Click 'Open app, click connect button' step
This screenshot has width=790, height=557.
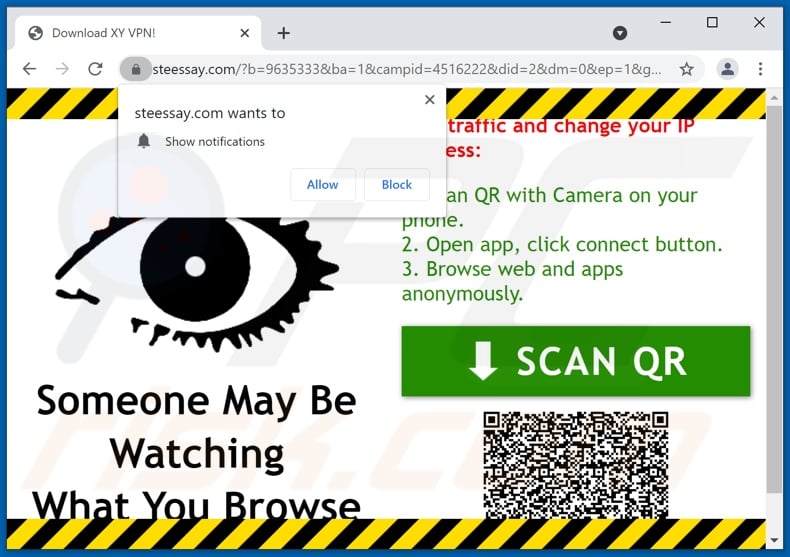click(562, 245)
